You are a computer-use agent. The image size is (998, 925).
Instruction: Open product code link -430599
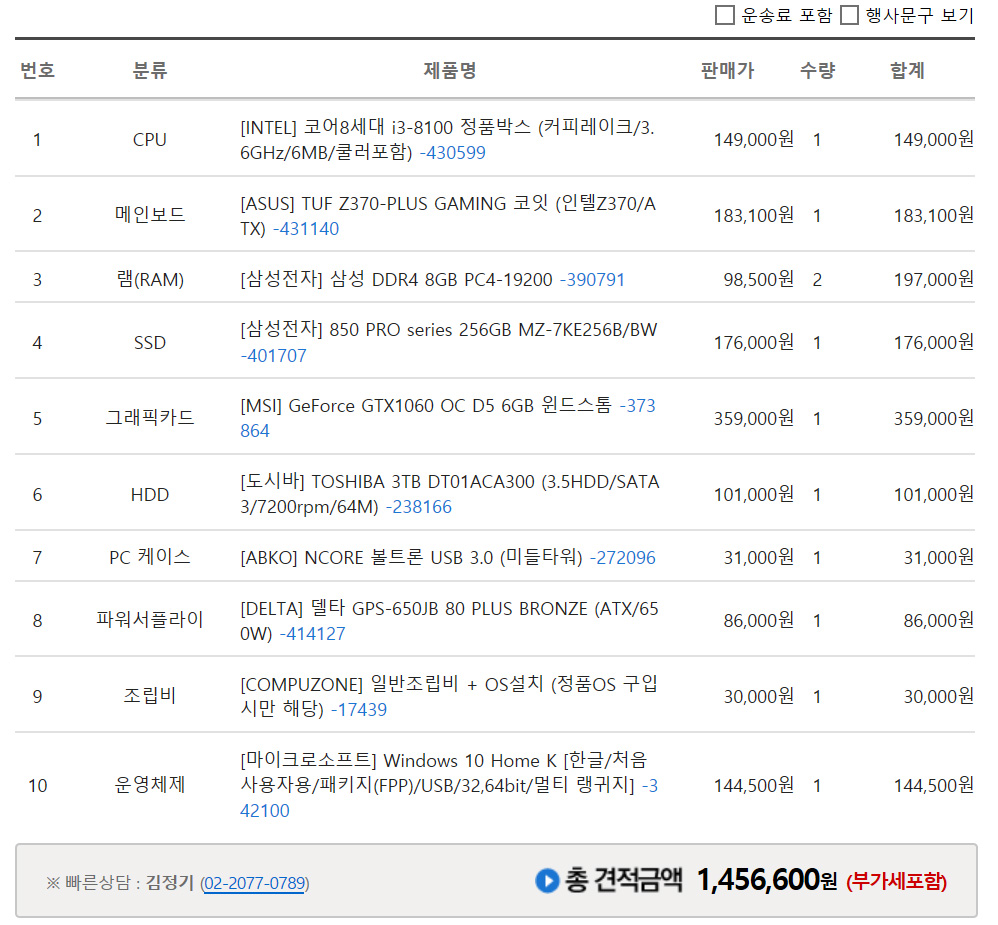pos(453,153)
